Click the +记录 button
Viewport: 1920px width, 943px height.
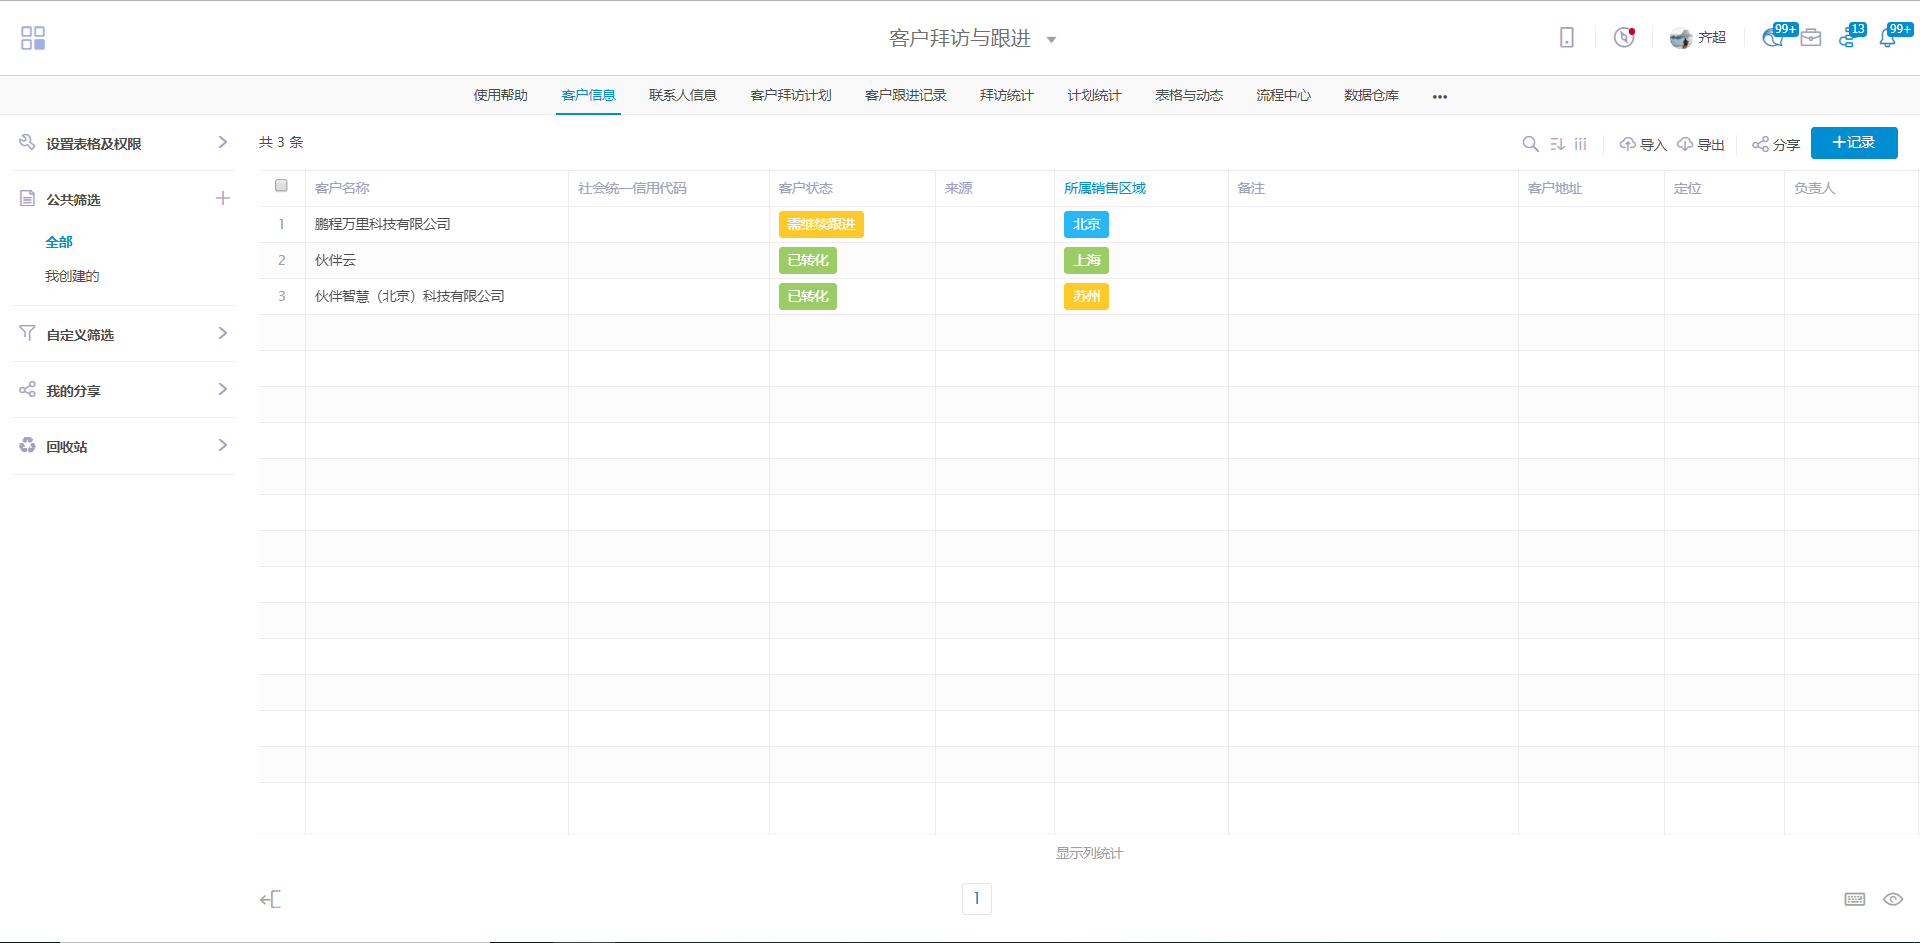(1853, 143)
